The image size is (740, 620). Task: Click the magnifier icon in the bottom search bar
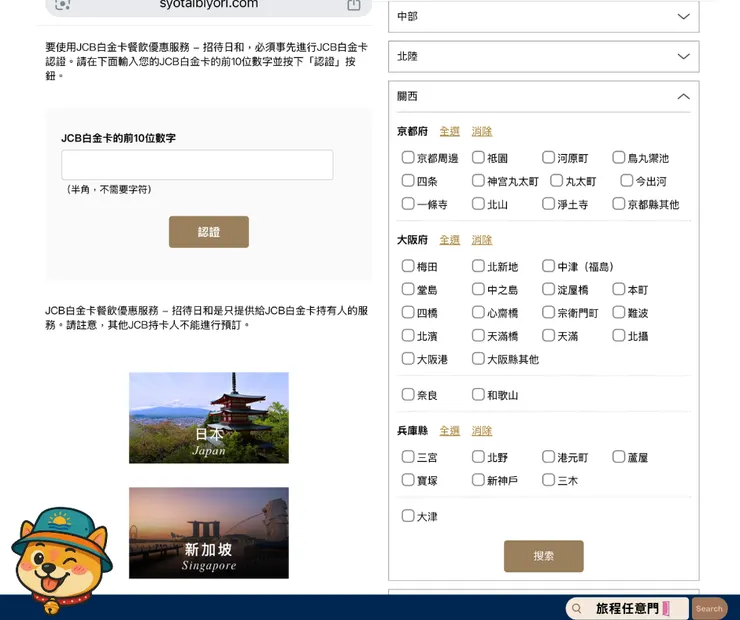click(576, 608)
